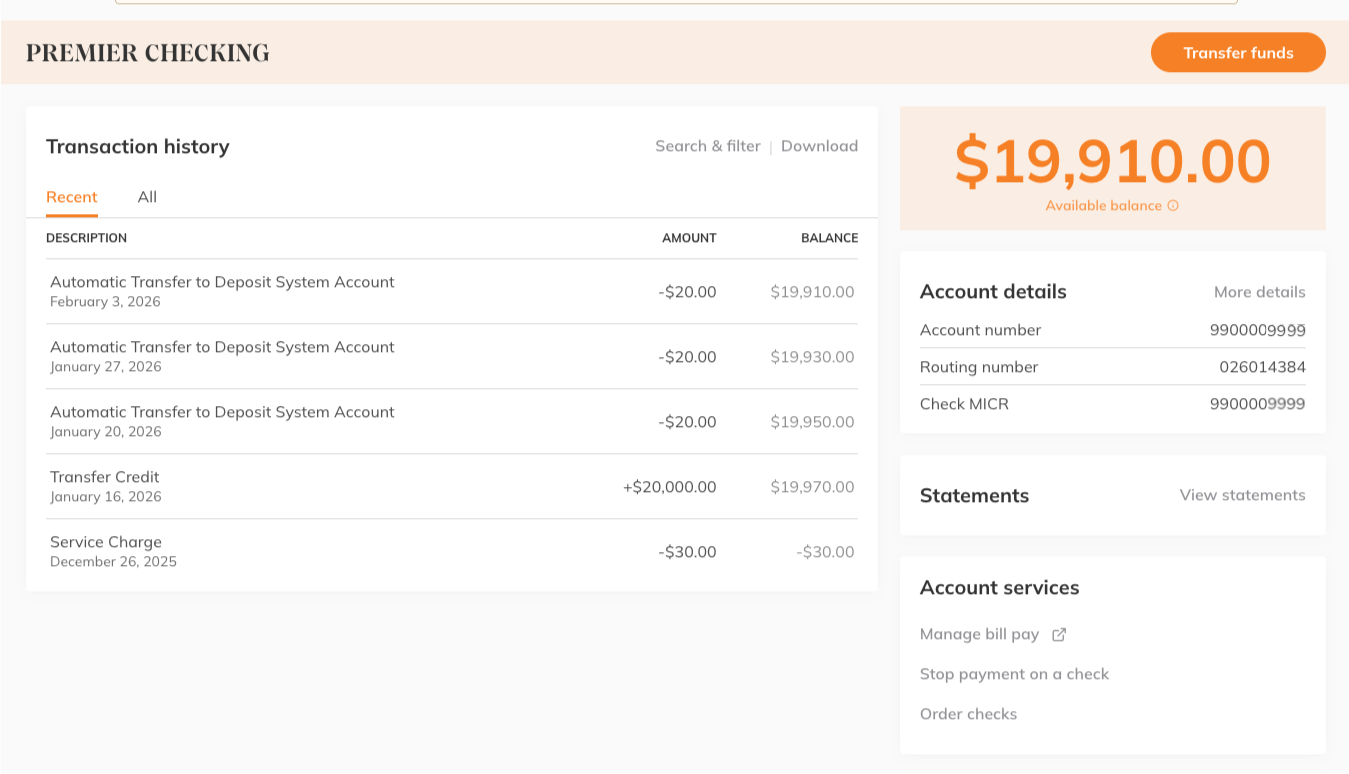This screenshot has height=774, width=1349.
Task: View statements for this account
Action: pyautogui.click(x=1241, y=494)
